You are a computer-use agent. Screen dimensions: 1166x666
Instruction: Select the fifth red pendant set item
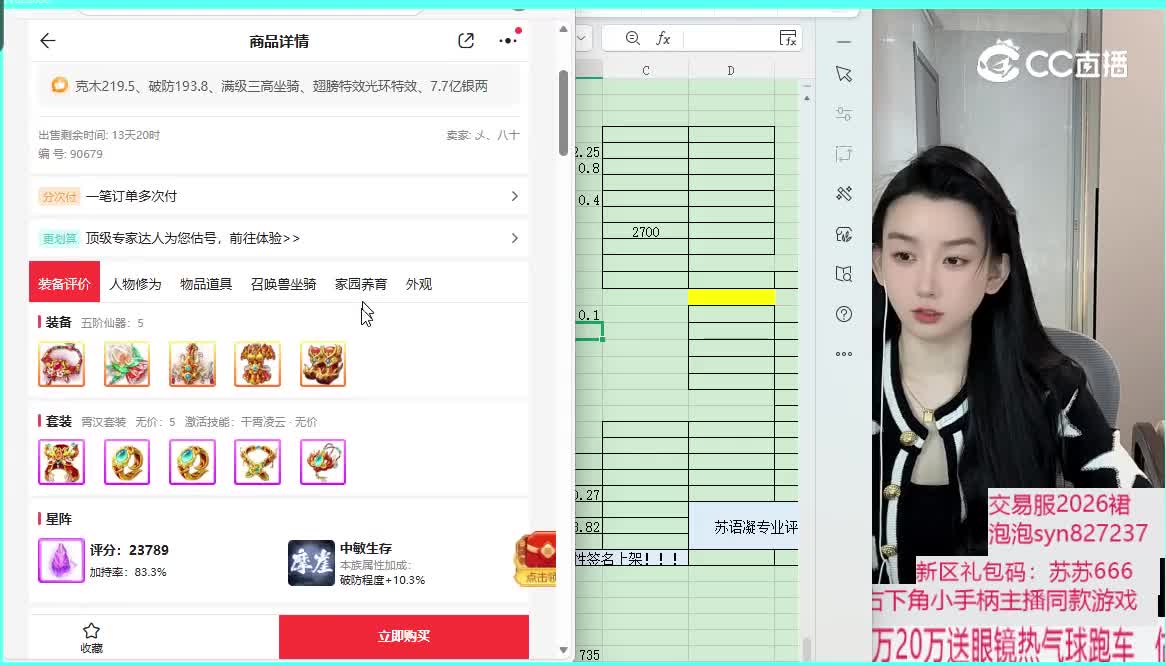(323, 462)
